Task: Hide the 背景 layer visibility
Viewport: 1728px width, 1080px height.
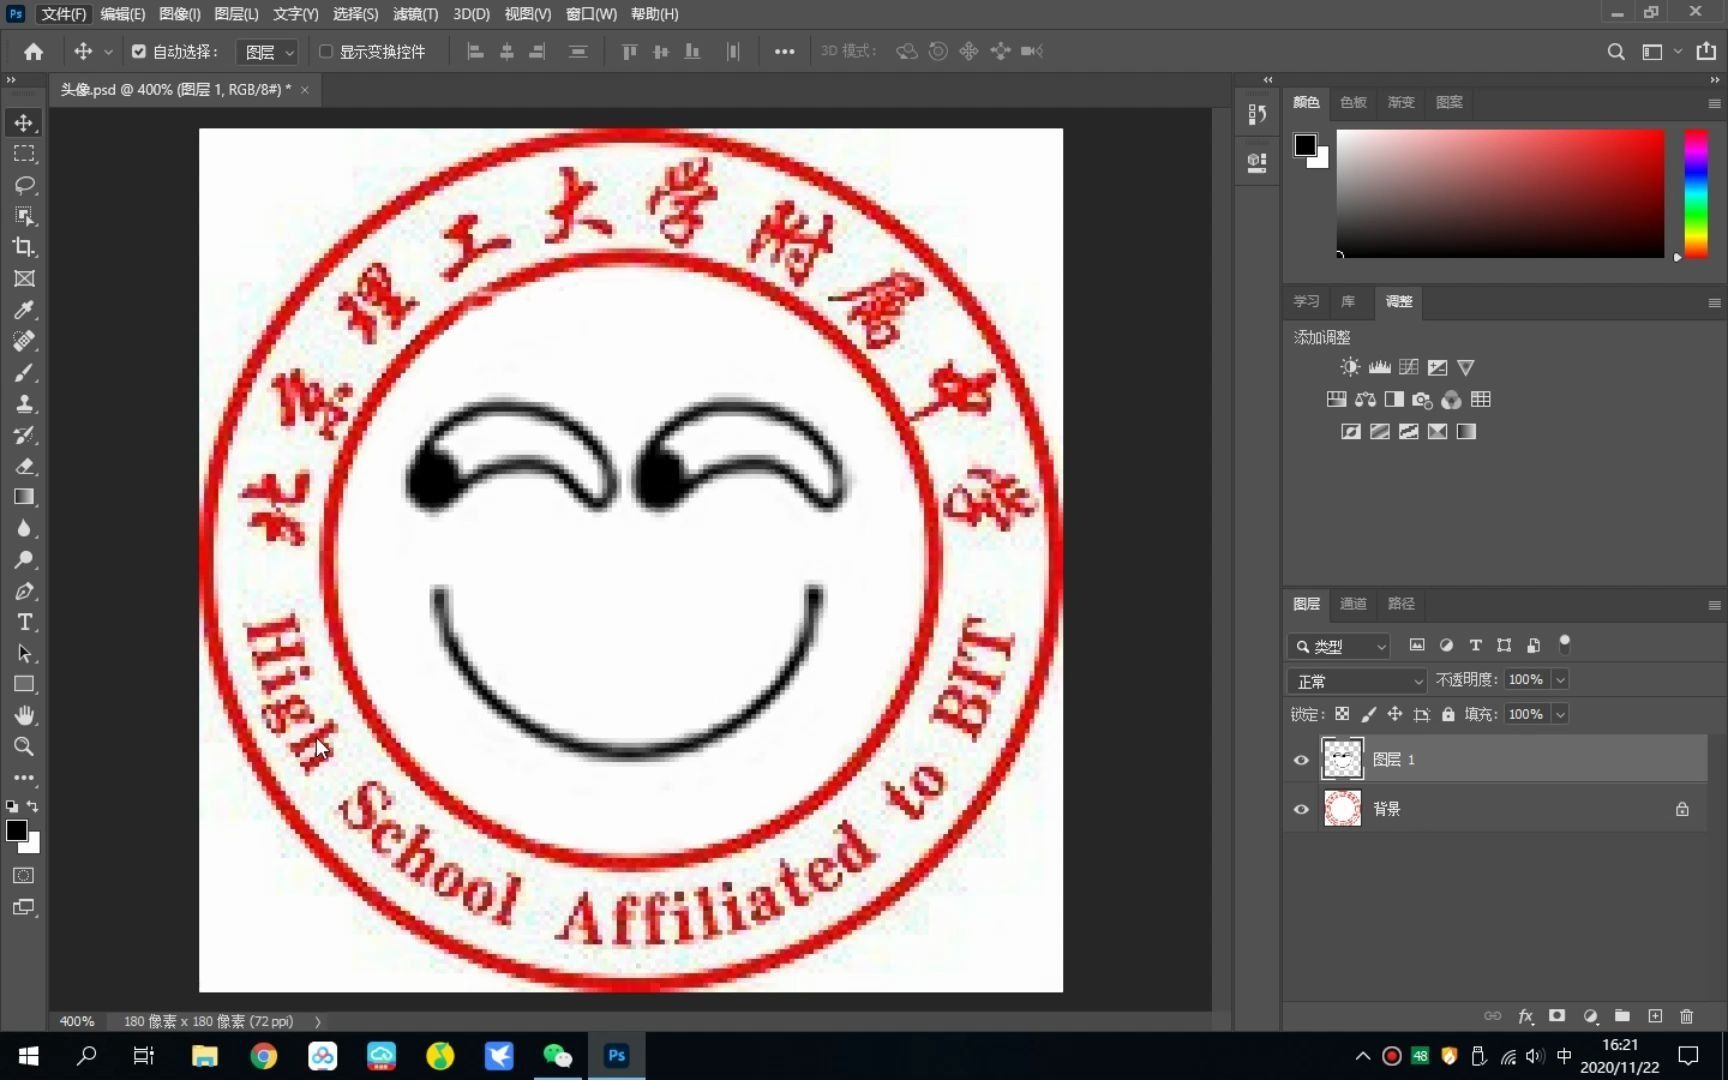Action: [1301, 809]
